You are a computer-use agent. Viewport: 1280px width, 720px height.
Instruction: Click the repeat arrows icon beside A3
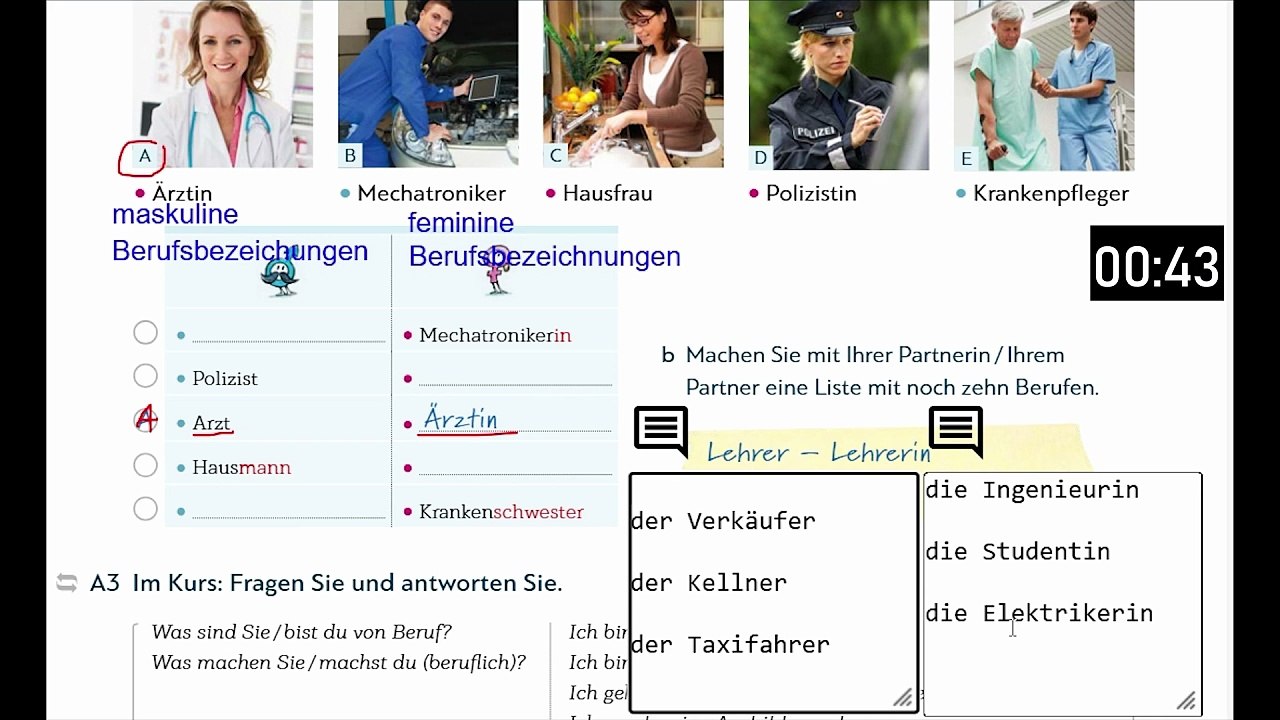[x=67, y=582]
